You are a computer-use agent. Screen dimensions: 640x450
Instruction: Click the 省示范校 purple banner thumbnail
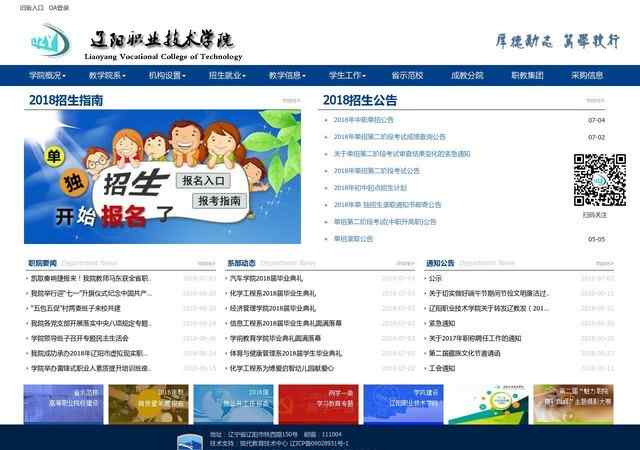point(64,404)
